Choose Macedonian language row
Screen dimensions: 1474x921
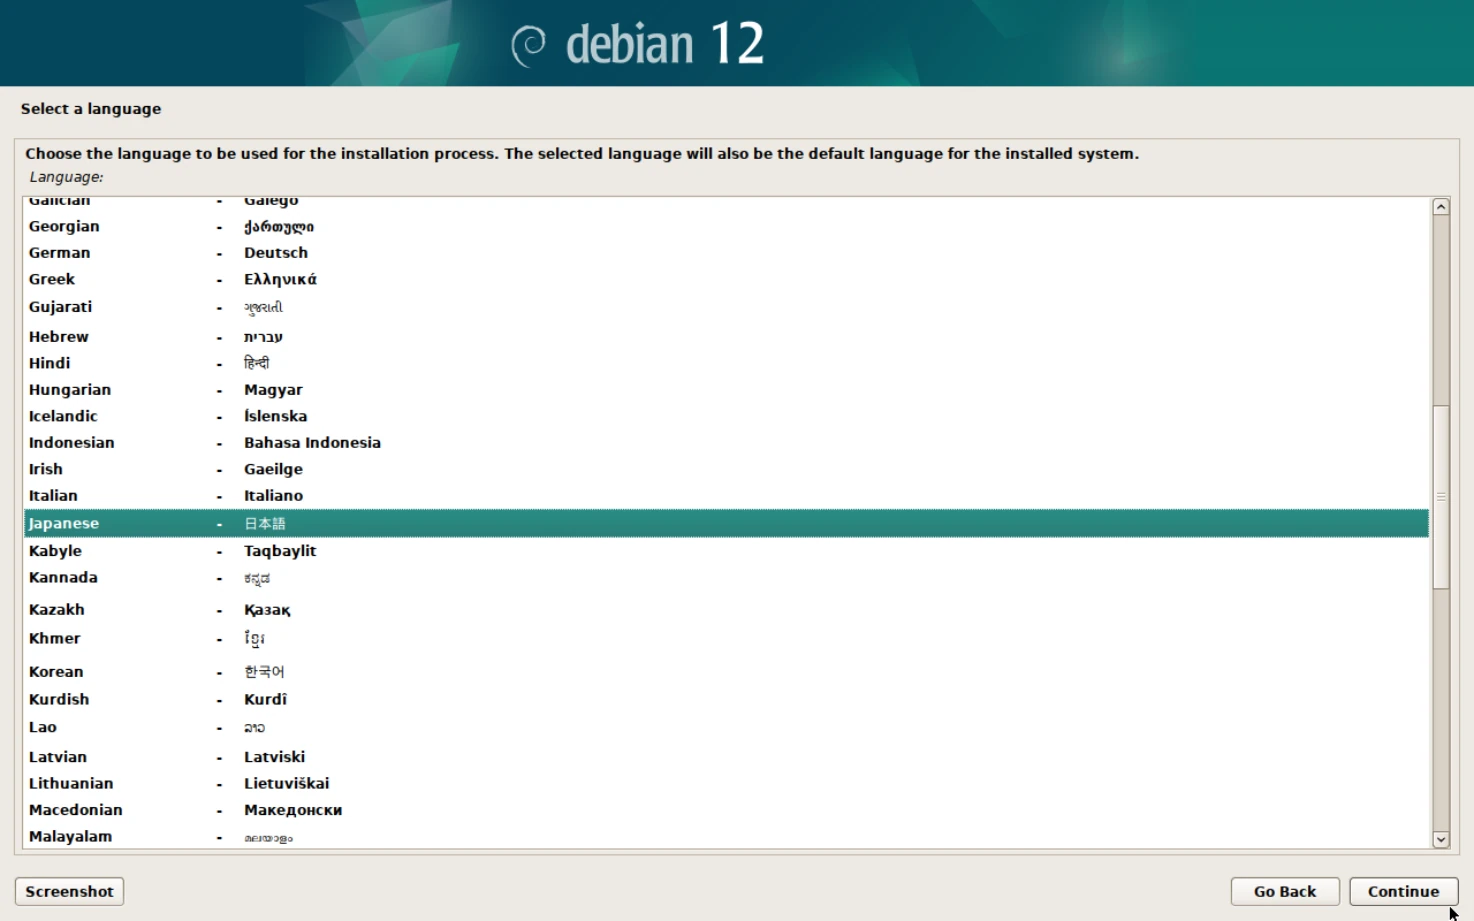(726, 810)
